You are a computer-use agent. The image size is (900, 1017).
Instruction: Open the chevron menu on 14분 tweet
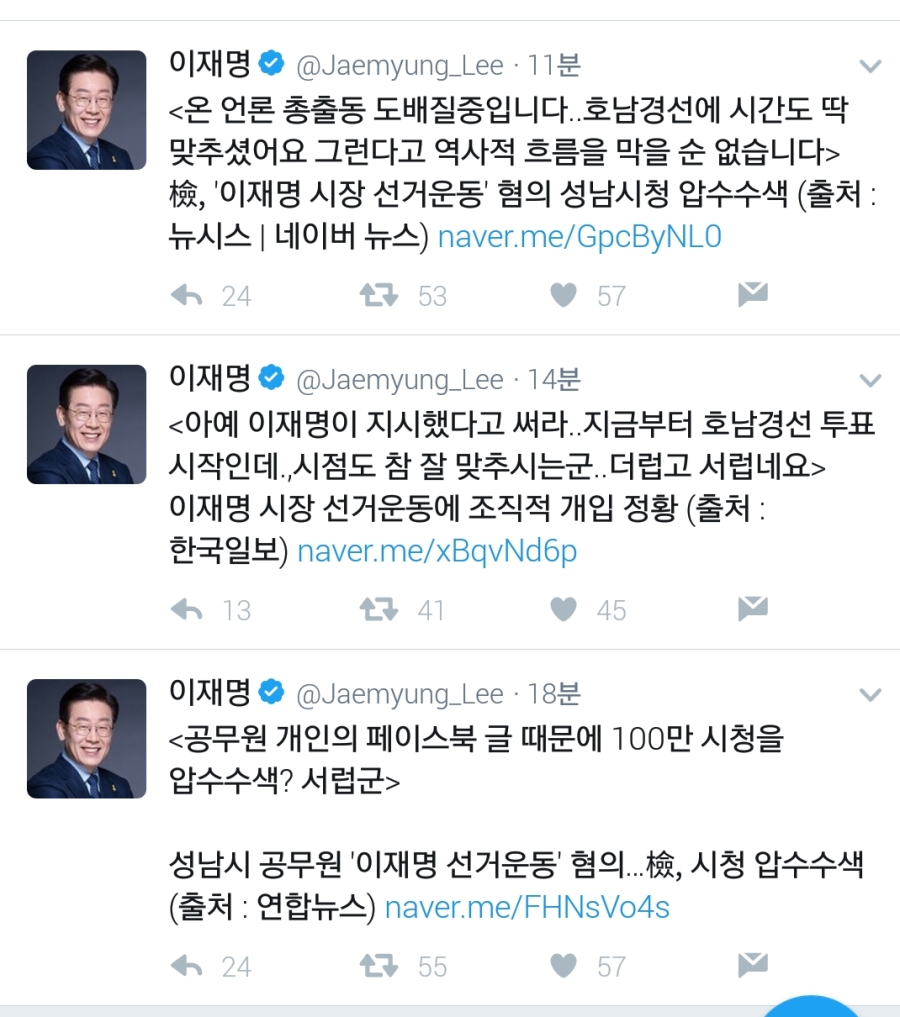pyautogui.click(x=870, y=380)
